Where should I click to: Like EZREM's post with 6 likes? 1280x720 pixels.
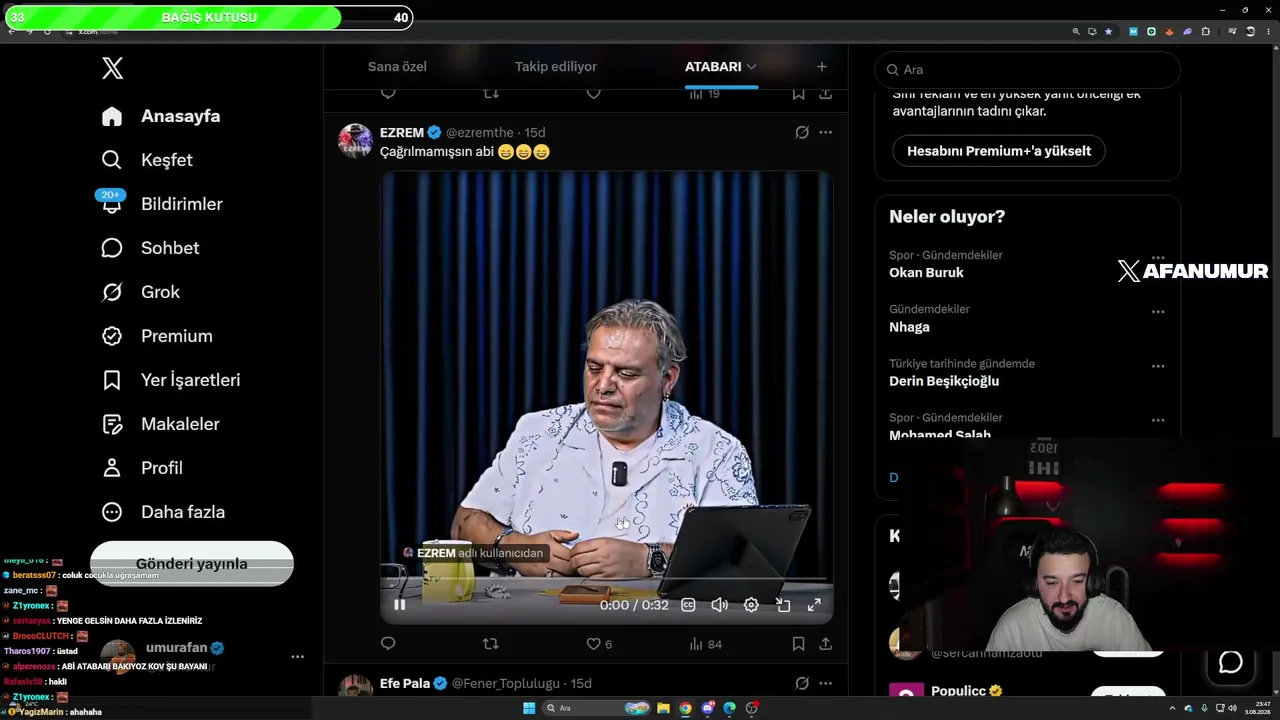coord(599,644)
